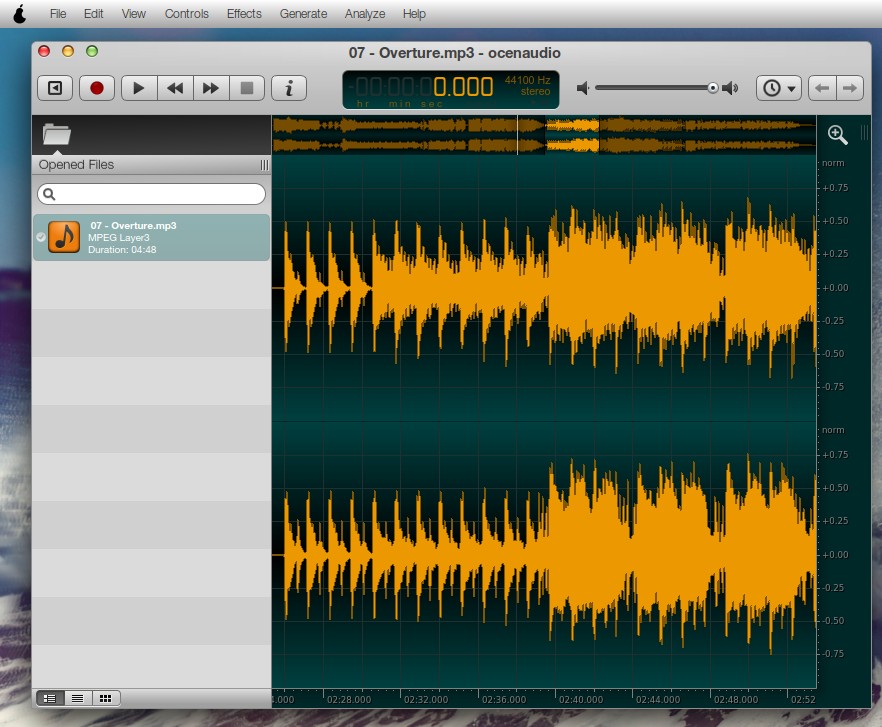Click the checkmark beside 07 - Overture.mp3
This screenshot has height=727, width=882.
(x=40, y=237)
